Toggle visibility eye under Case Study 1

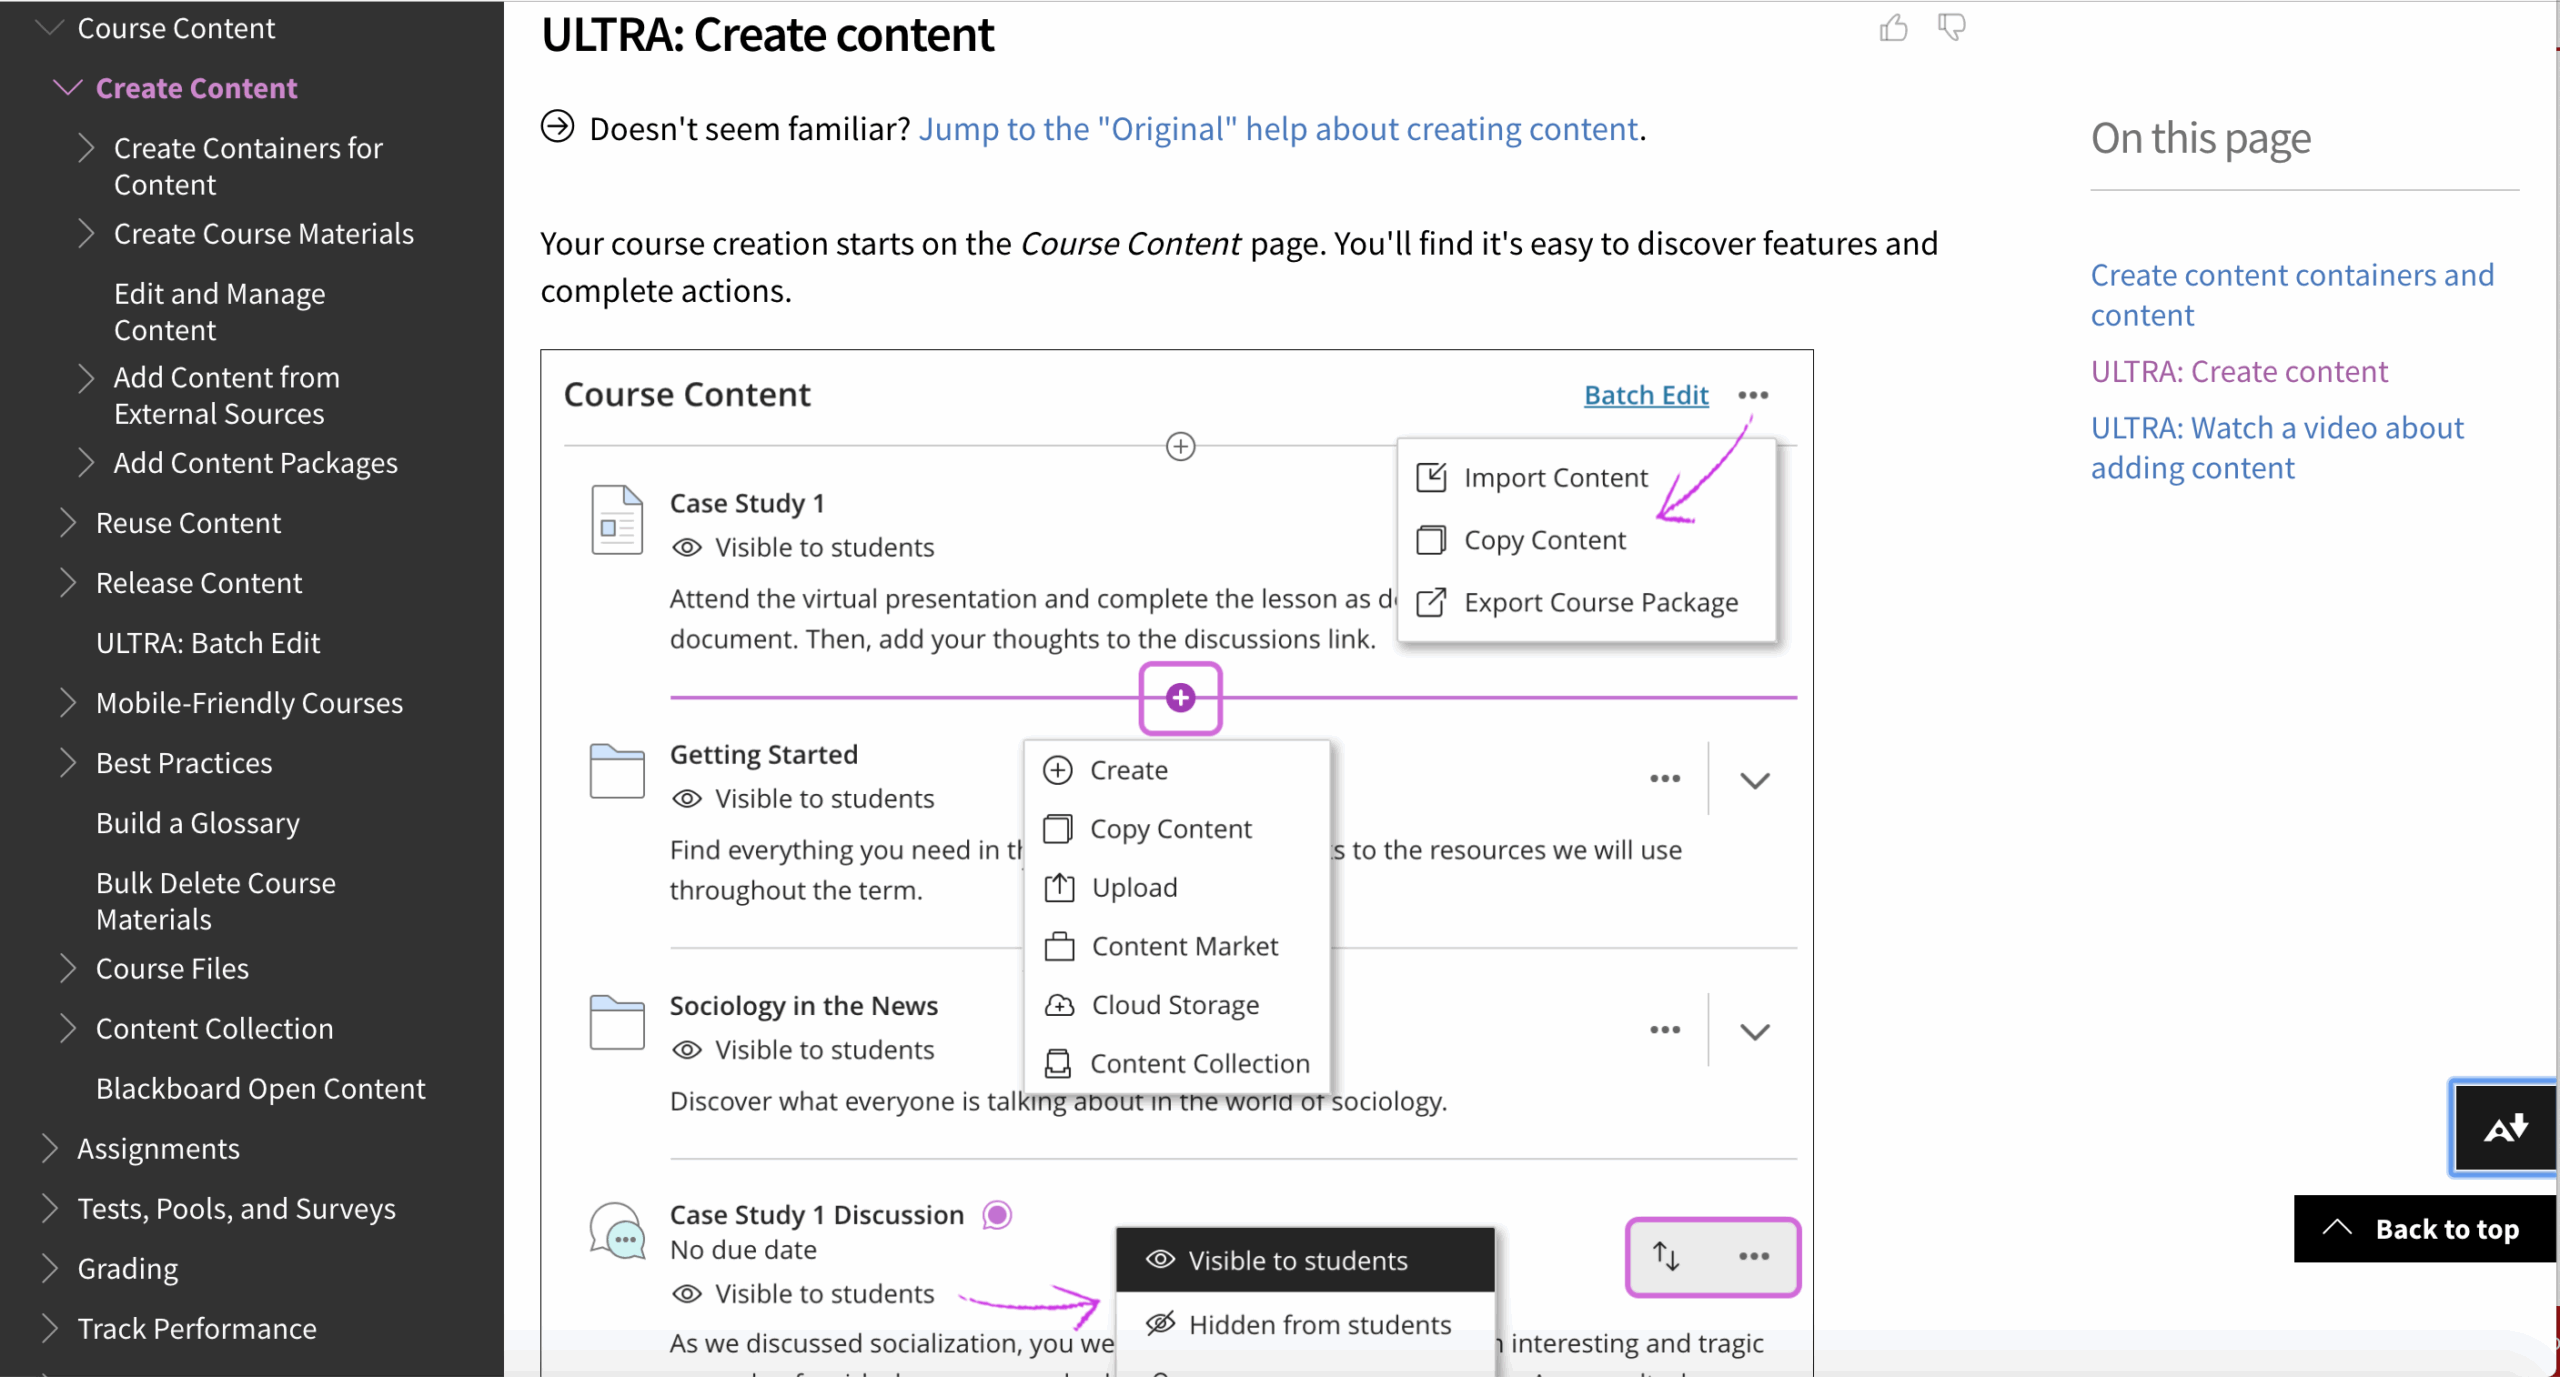tap(686, 548)
